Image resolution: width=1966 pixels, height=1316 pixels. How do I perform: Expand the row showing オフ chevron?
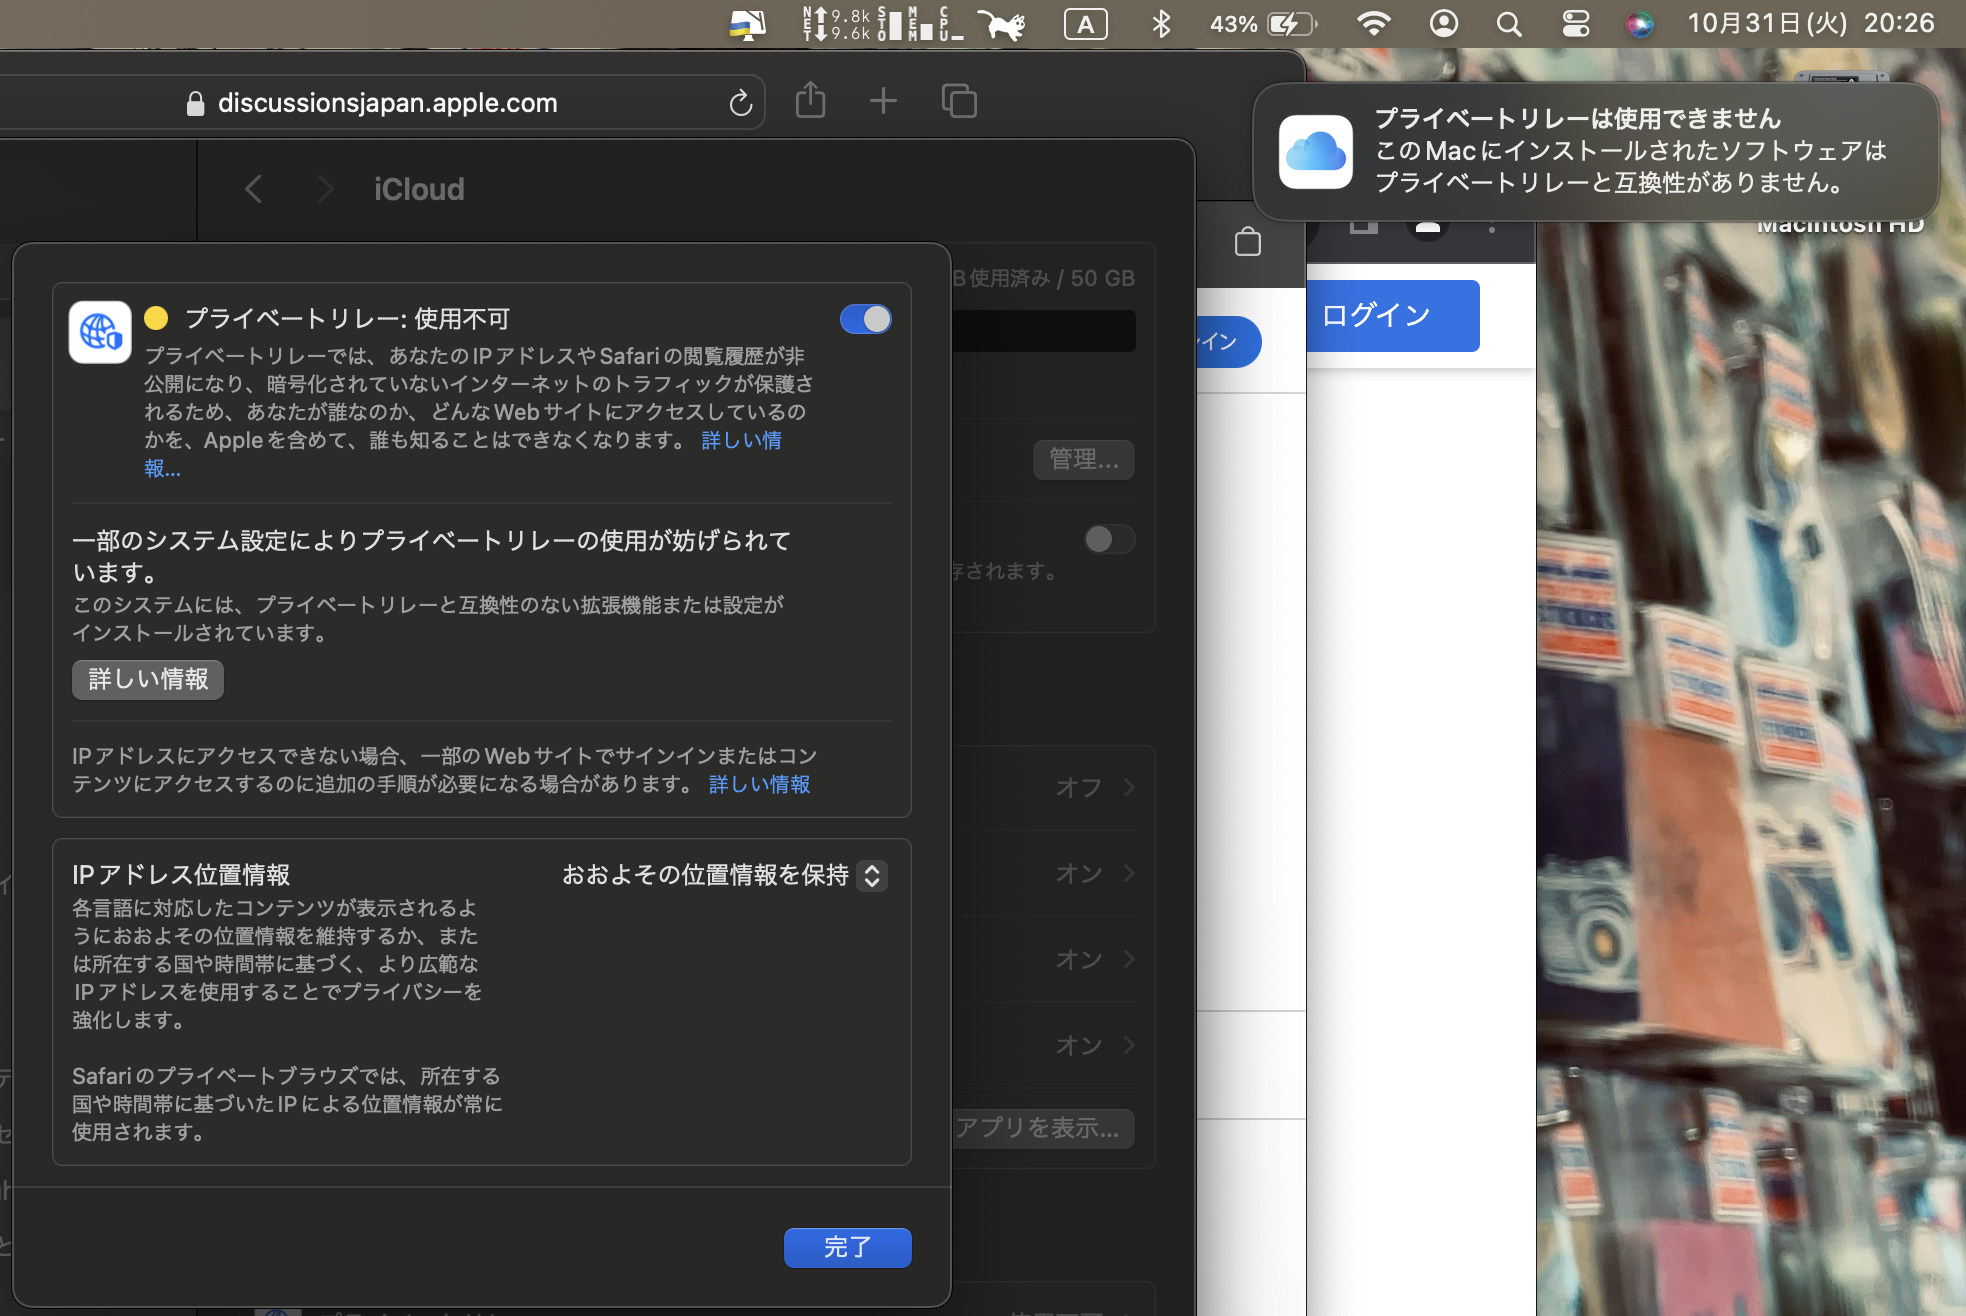coord(1128,787)
